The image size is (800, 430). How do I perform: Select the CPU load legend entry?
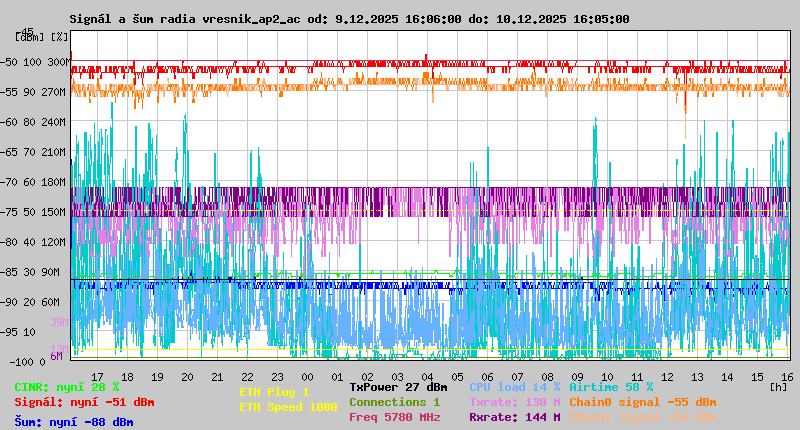[x=514, y=387]
